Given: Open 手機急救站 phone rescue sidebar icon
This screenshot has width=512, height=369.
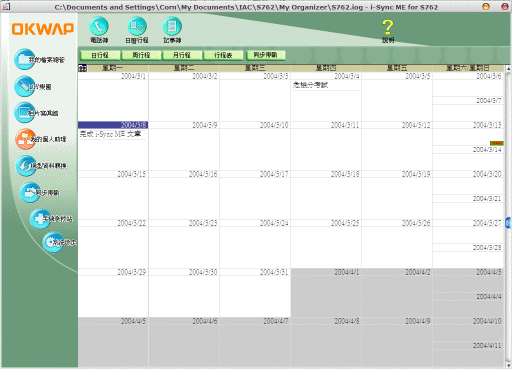Looking at the screenshot, I should [40, 219].
